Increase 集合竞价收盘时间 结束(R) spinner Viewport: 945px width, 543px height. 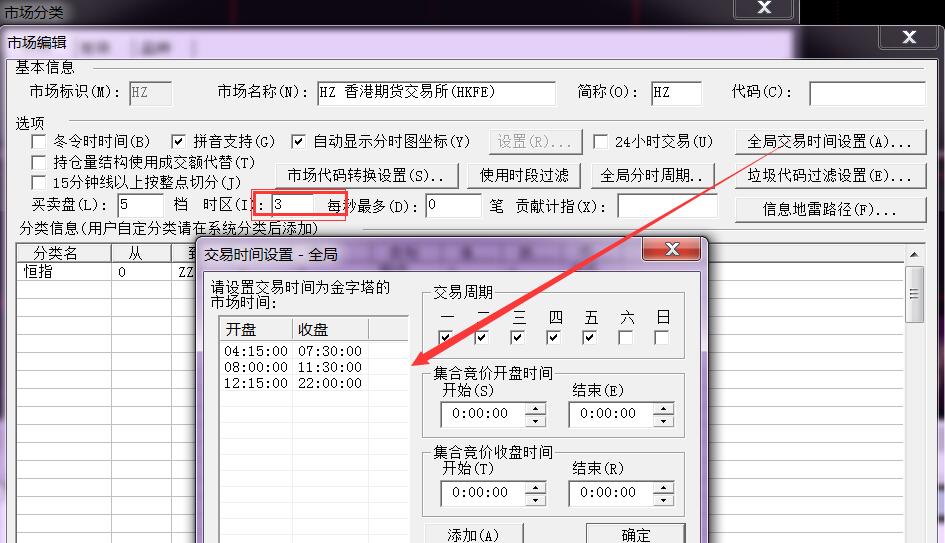click(x=663, y=487)
